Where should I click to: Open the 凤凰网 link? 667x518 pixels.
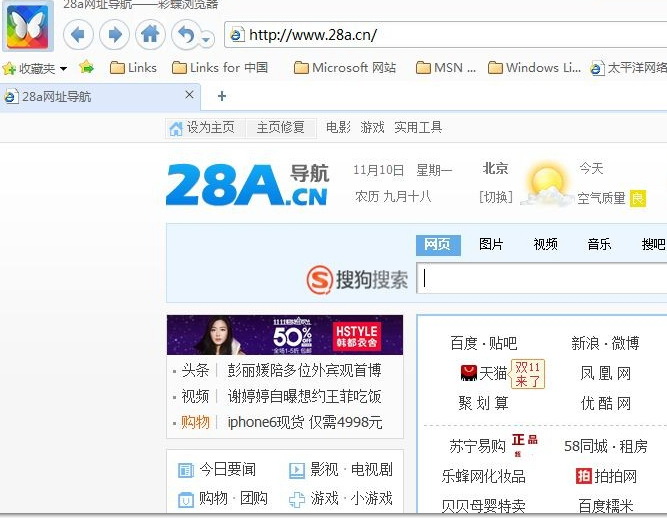(606, 373)
